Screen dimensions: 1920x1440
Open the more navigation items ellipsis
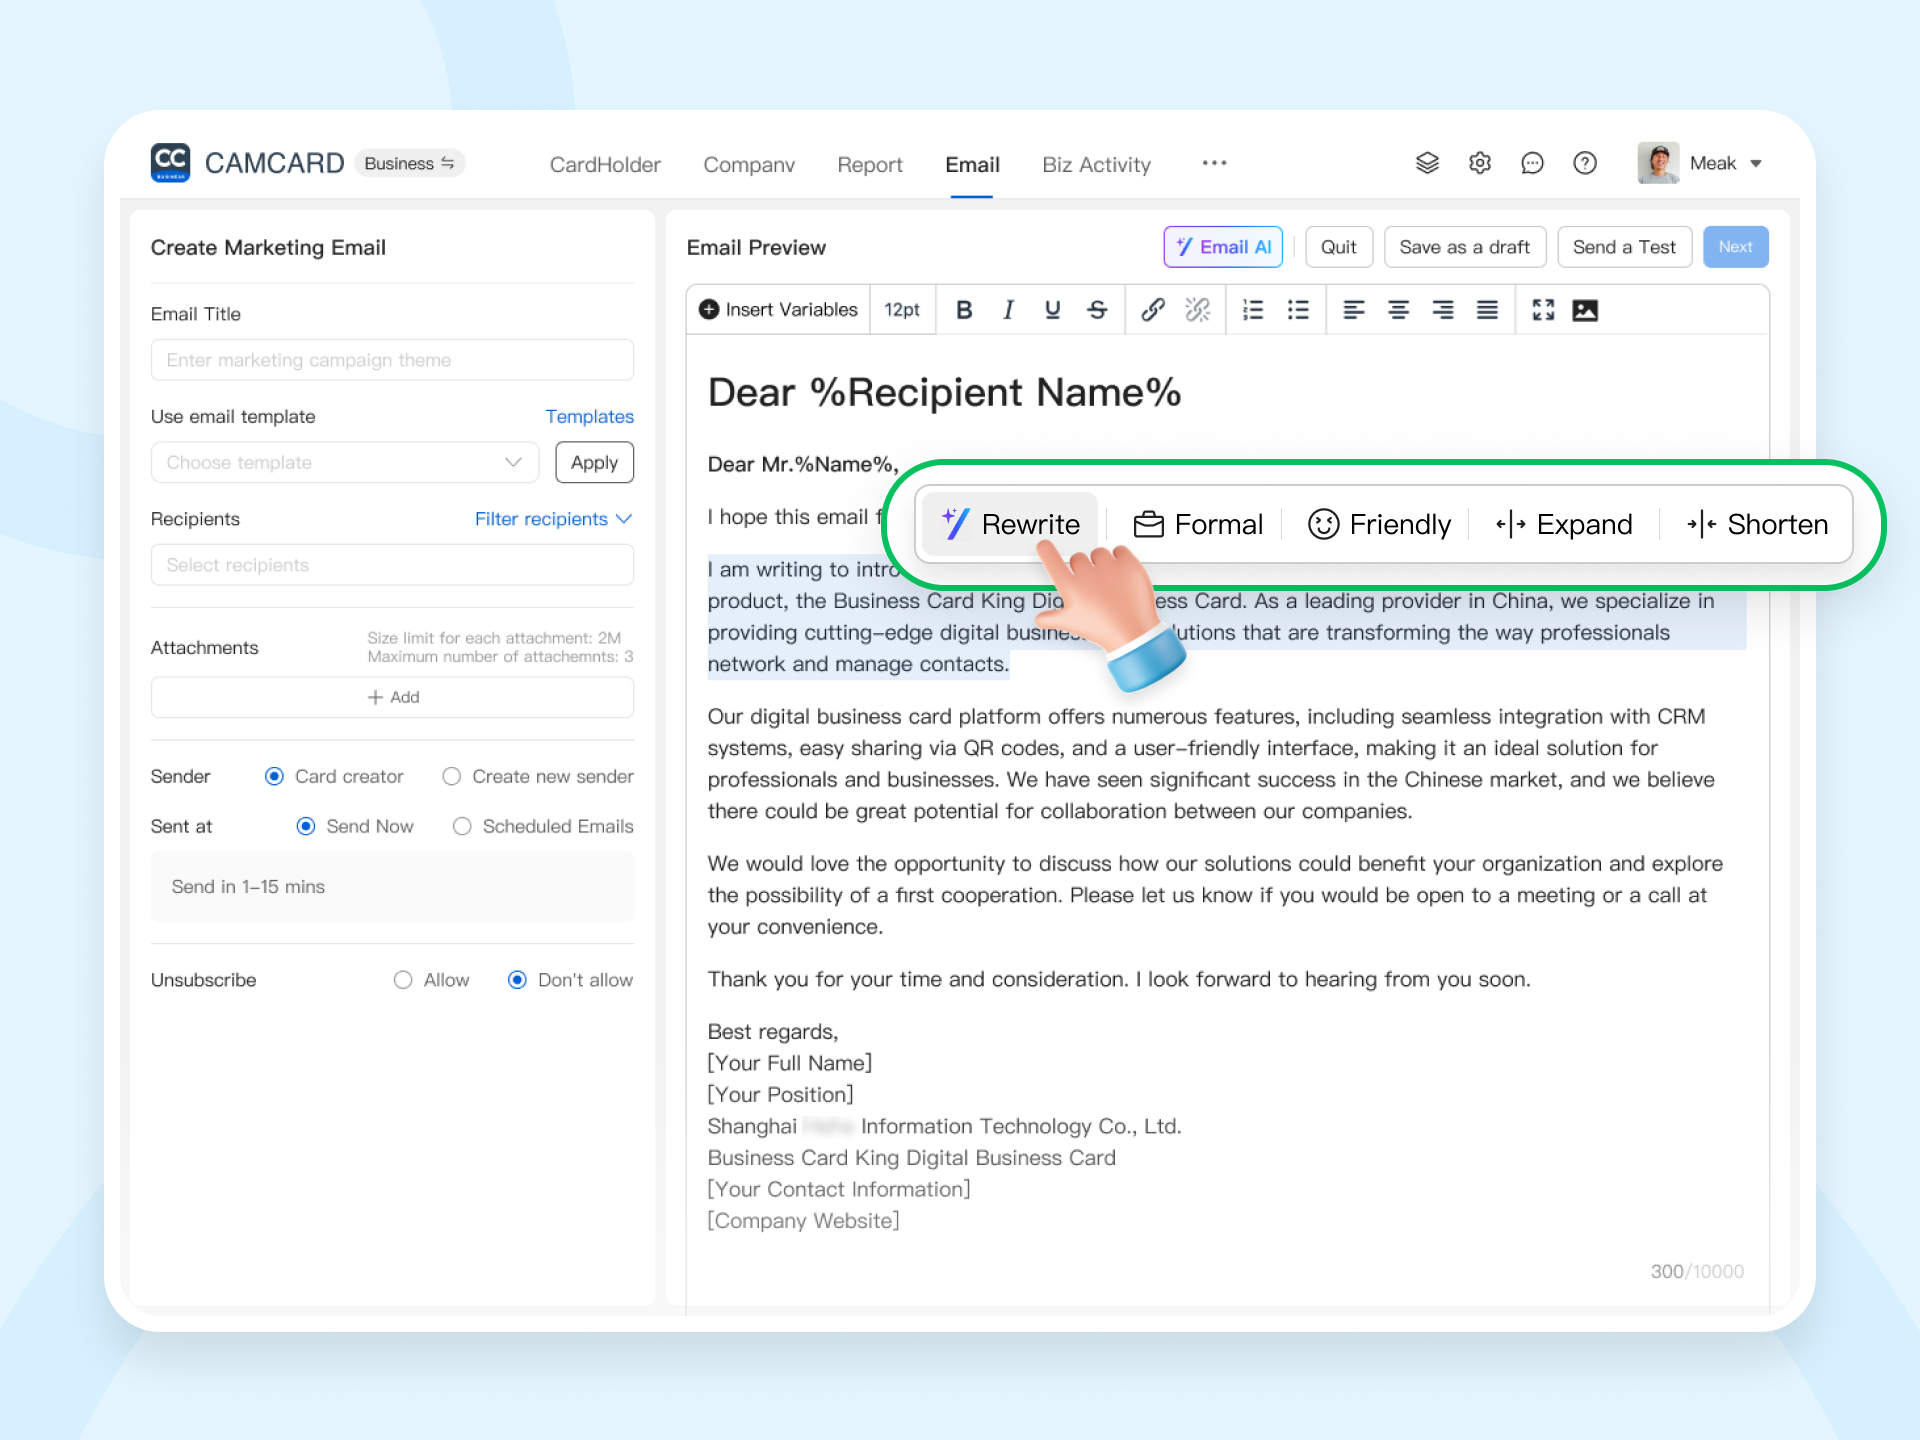[1214, 163]
